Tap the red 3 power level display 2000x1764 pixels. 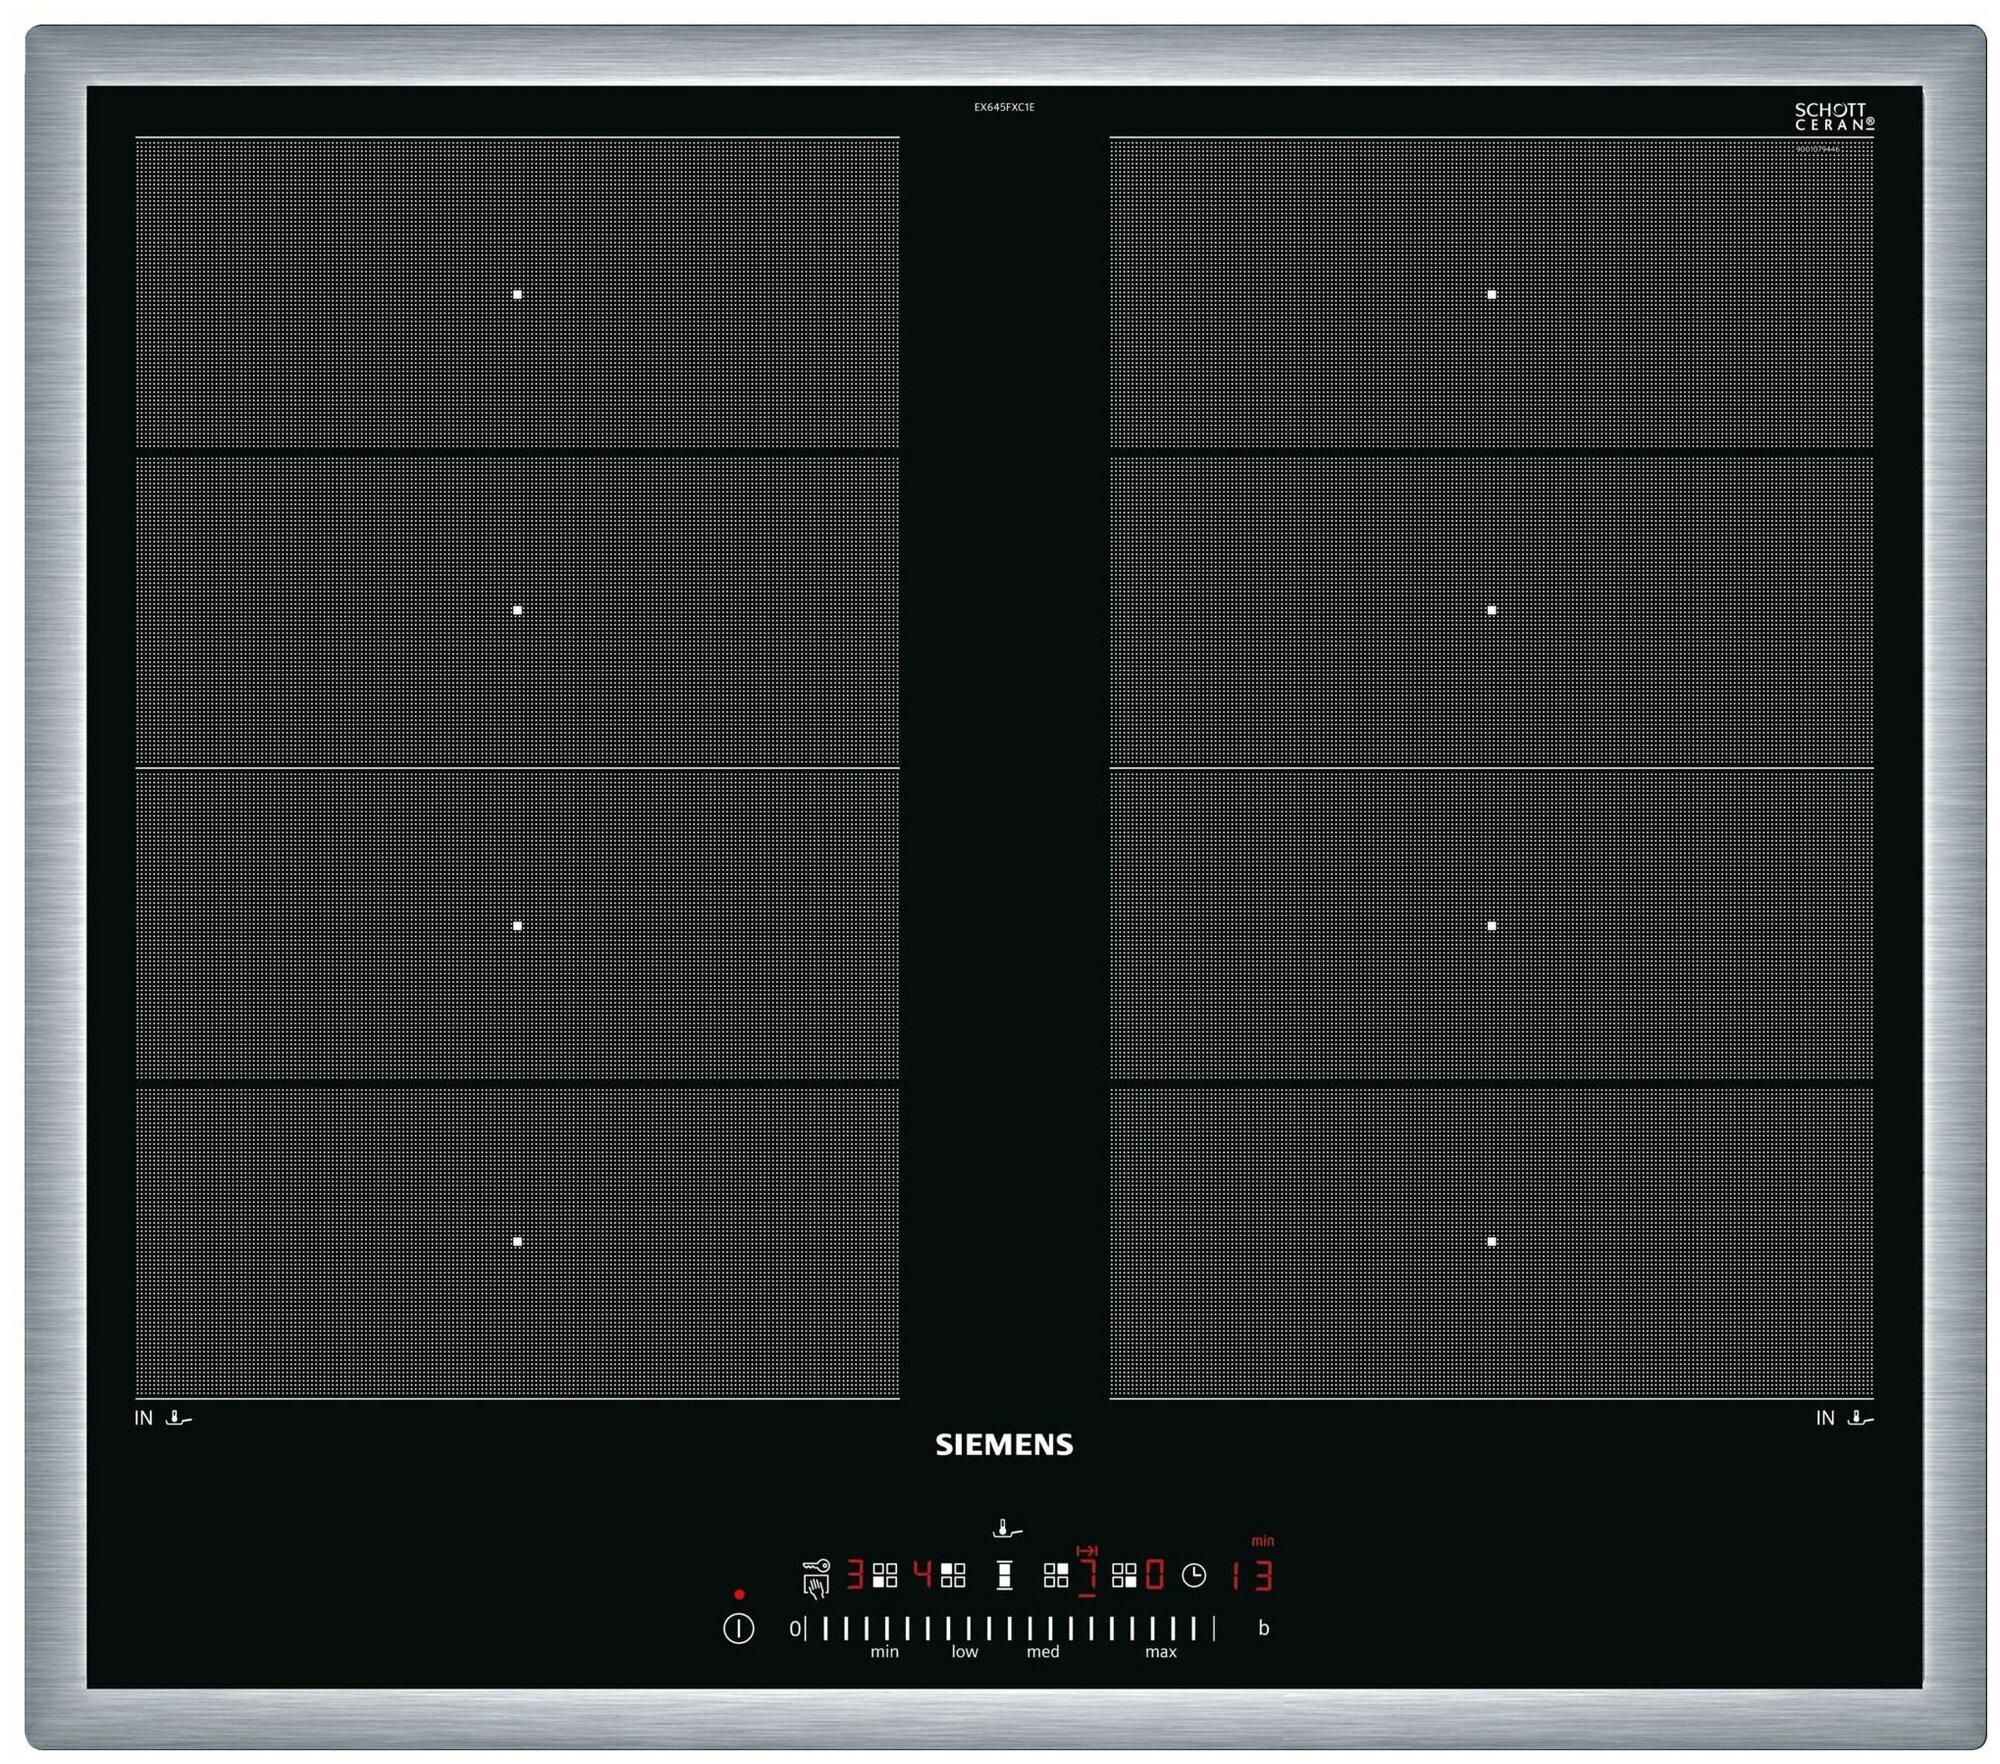(855, 1575)
